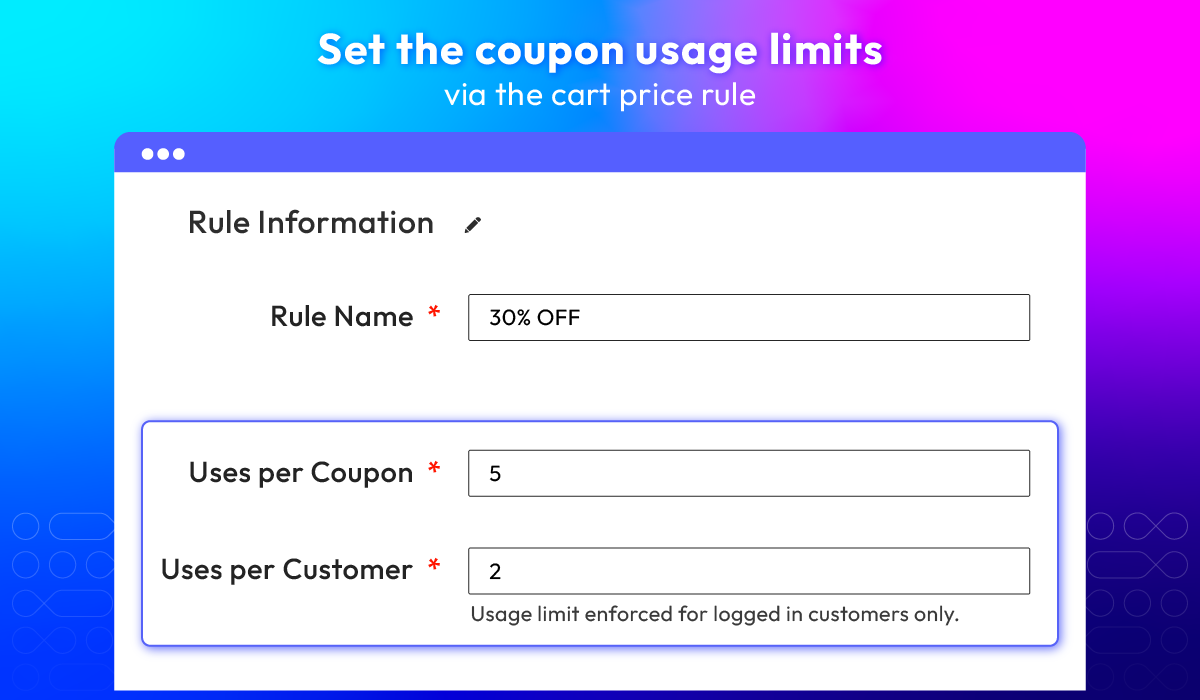Click the purple window title bar
This screenshot has height=700, width=1200.
(x=600, y=153)
